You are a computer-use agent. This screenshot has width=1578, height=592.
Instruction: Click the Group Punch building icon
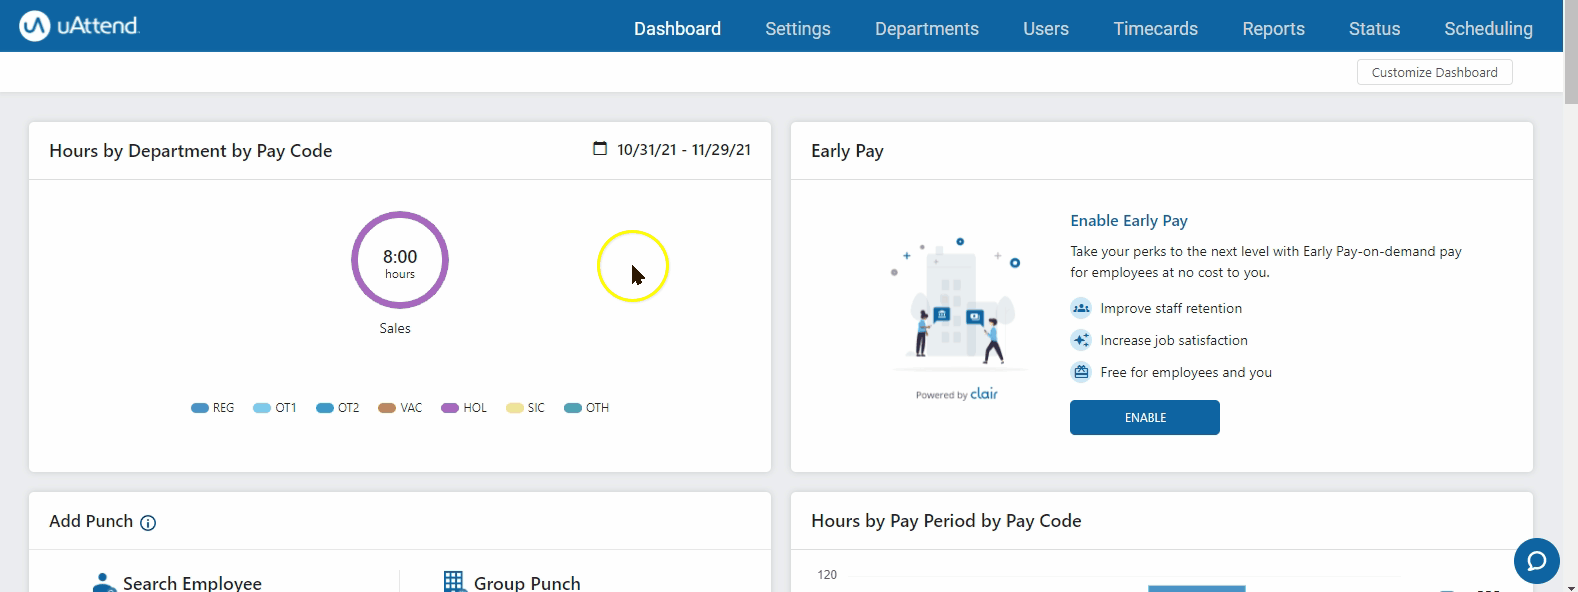[x=454, y=582]
